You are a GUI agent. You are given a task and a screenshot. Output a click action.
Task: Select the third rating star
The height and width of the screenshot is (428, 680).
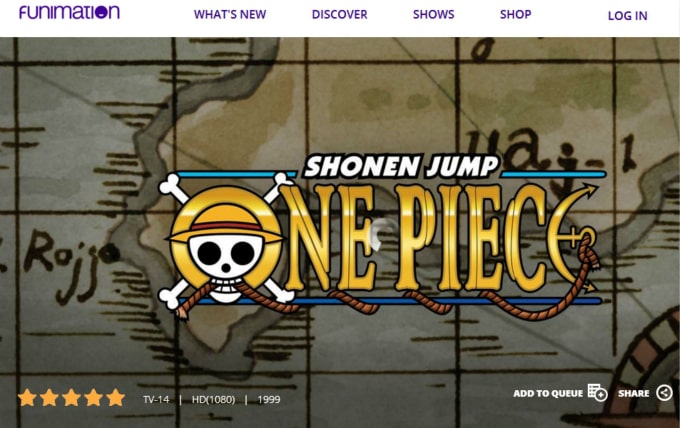(x=71, y=398)
